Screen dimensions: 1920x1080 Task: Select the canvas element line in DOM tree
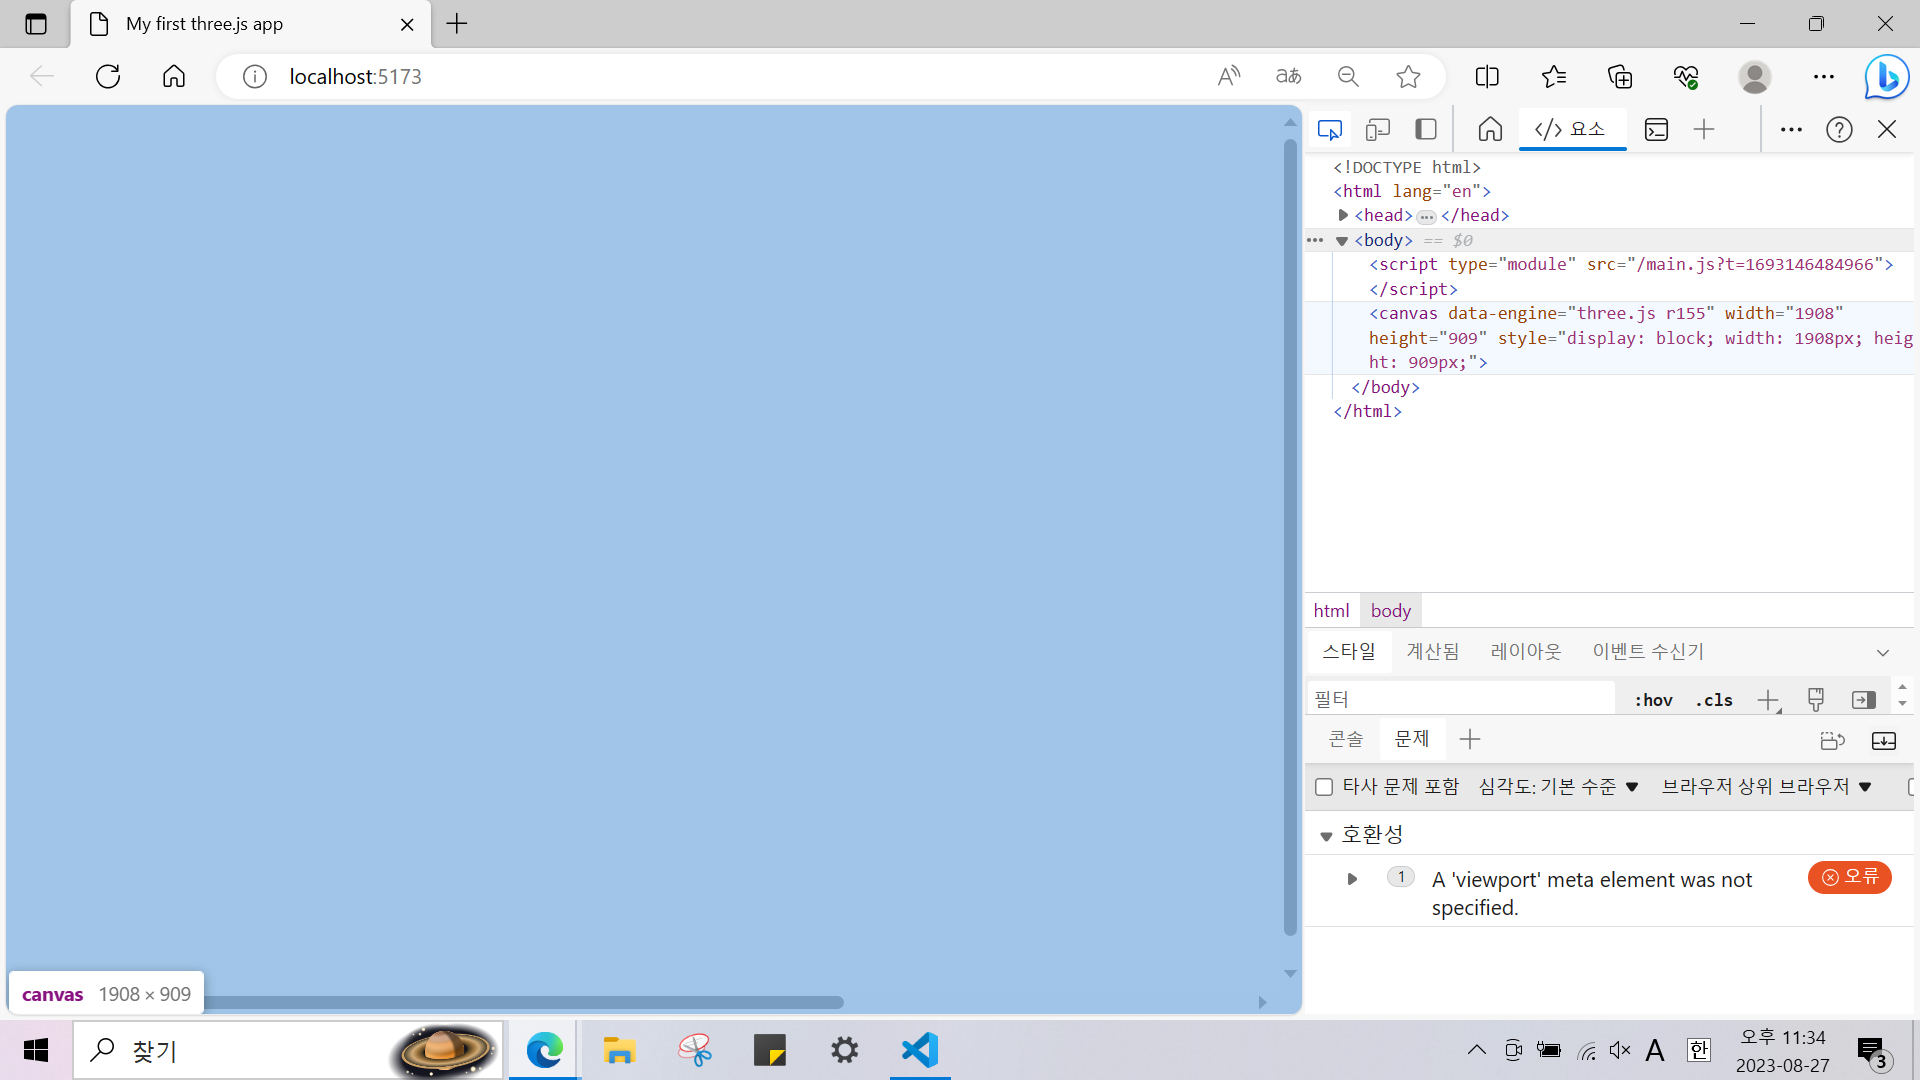[1609, 338]
